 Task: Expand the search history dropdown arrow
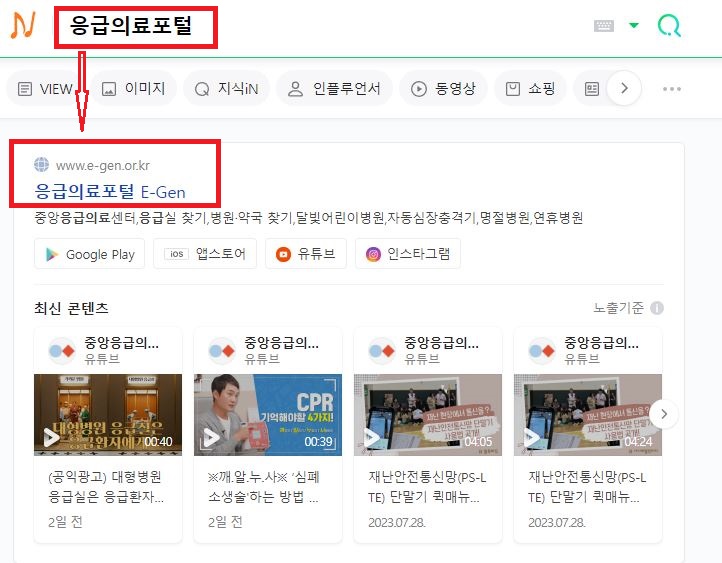pos(634,25)
